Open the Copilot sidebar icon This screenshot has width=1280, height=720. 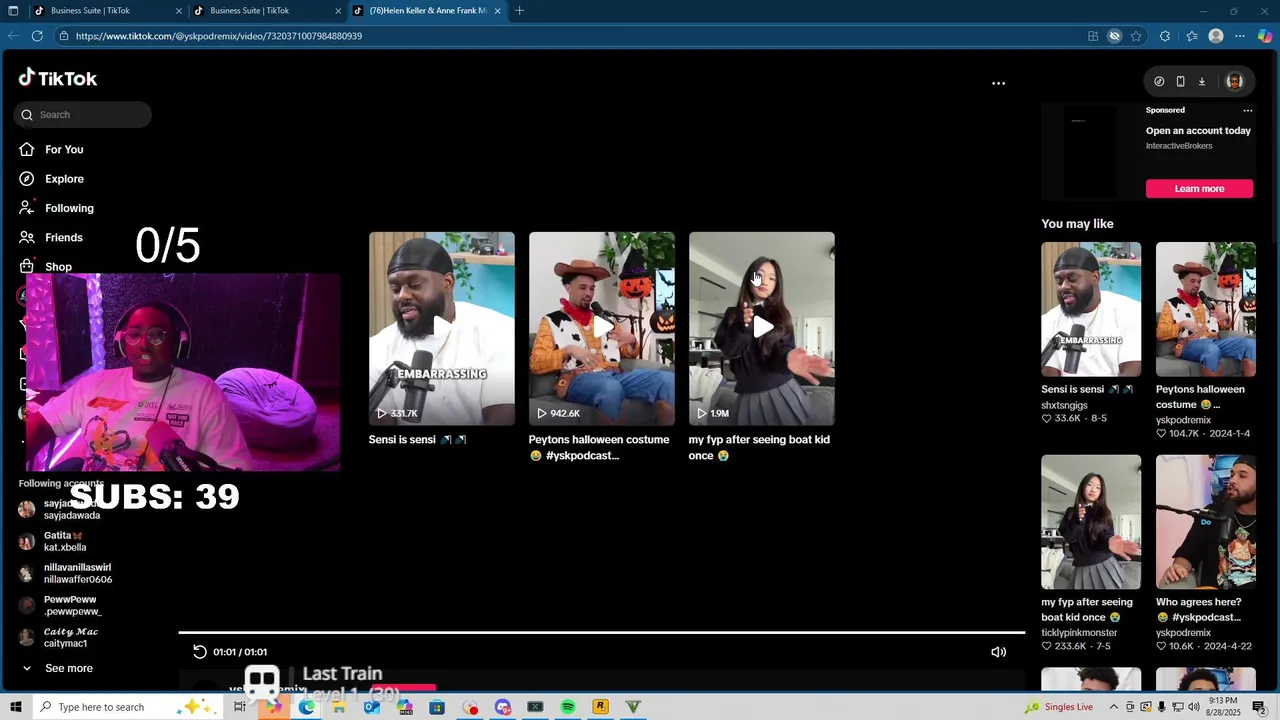coord(1265,36)
